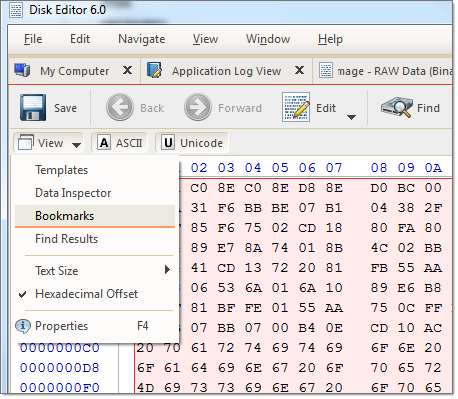Click the Save button label

click(x=65, y=108)
